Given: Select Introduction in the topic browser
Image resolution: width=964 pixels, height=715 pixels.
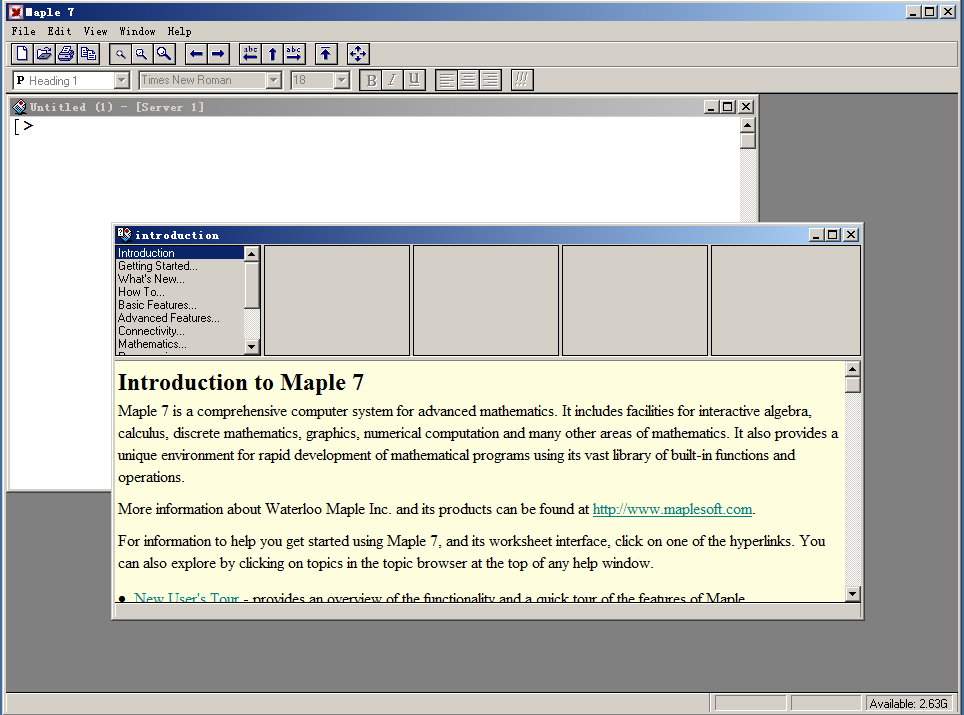Looking at the screenshot, I should point(180,253).
